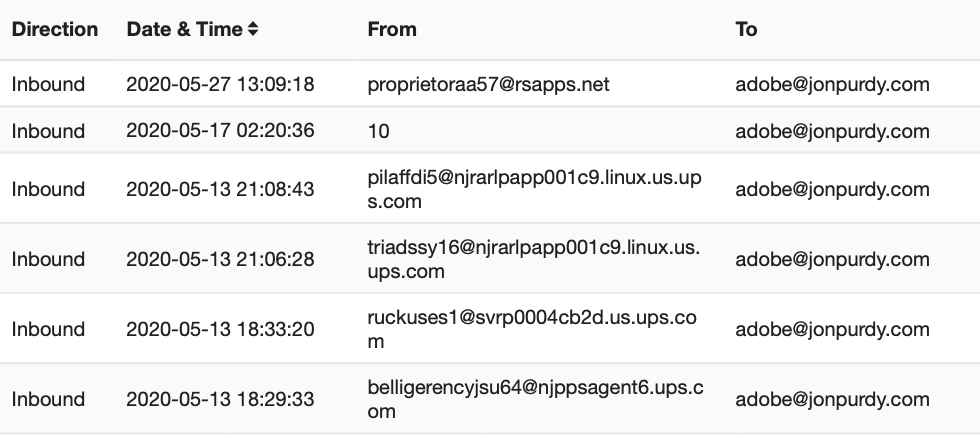Click timestamp 2020-05-13 21:06:28

(x=220, y=259)
